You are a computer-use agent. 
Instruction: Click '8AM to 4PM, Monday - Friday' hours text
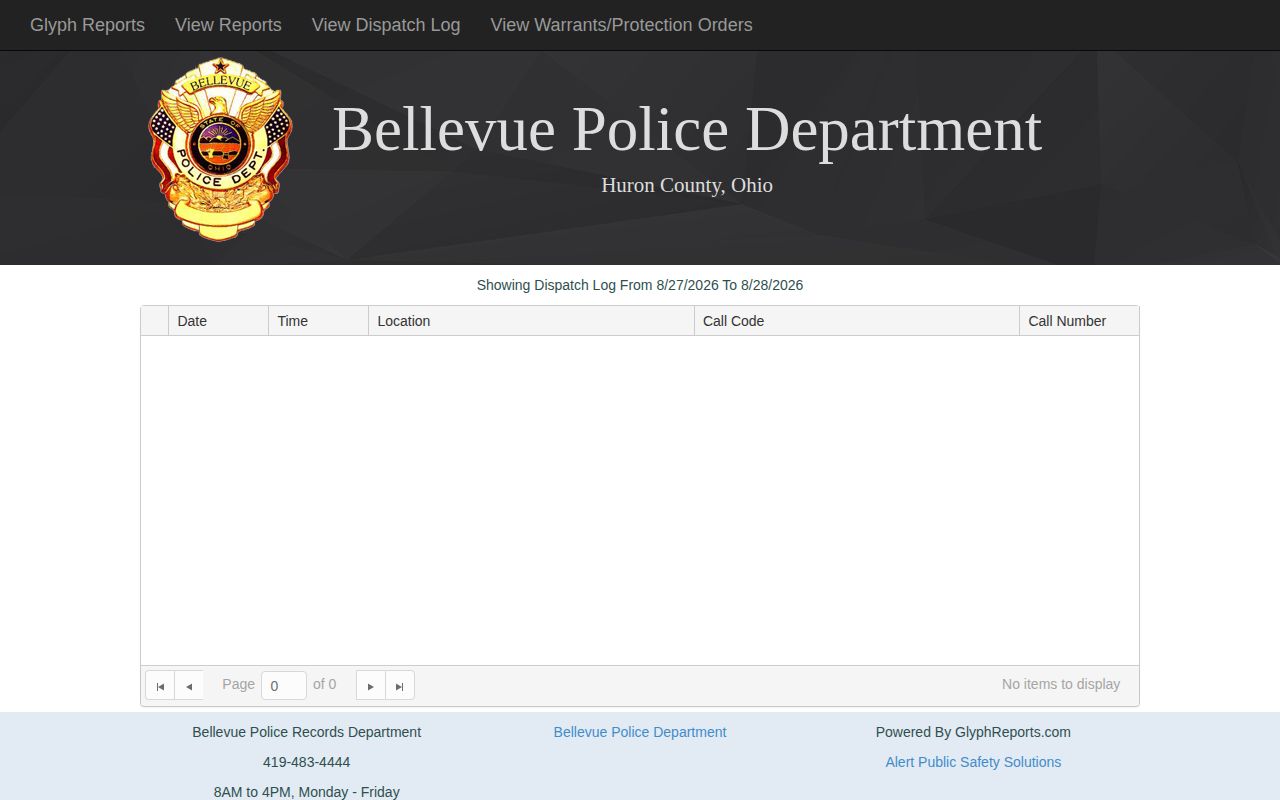pyautogui.click(x=307, y=792)
